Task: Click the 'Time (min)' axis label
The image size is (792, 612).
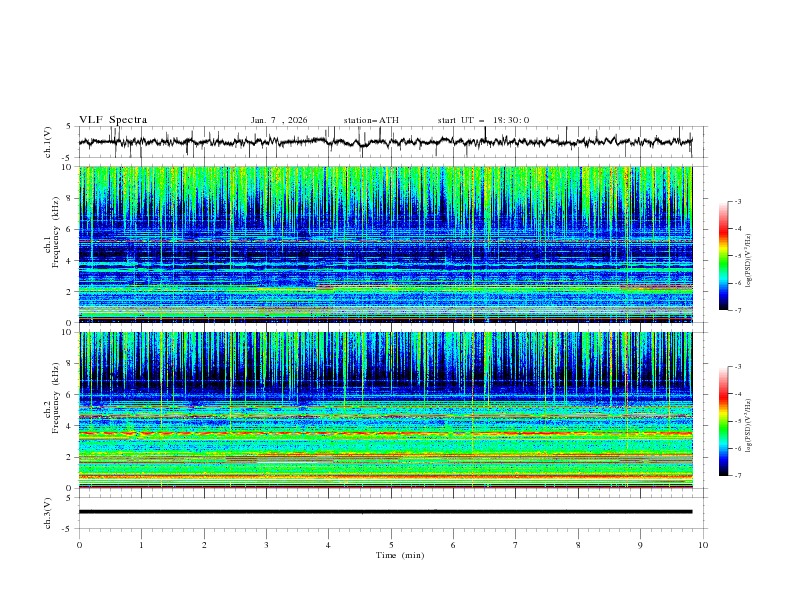Action: (x=400, y=555)
